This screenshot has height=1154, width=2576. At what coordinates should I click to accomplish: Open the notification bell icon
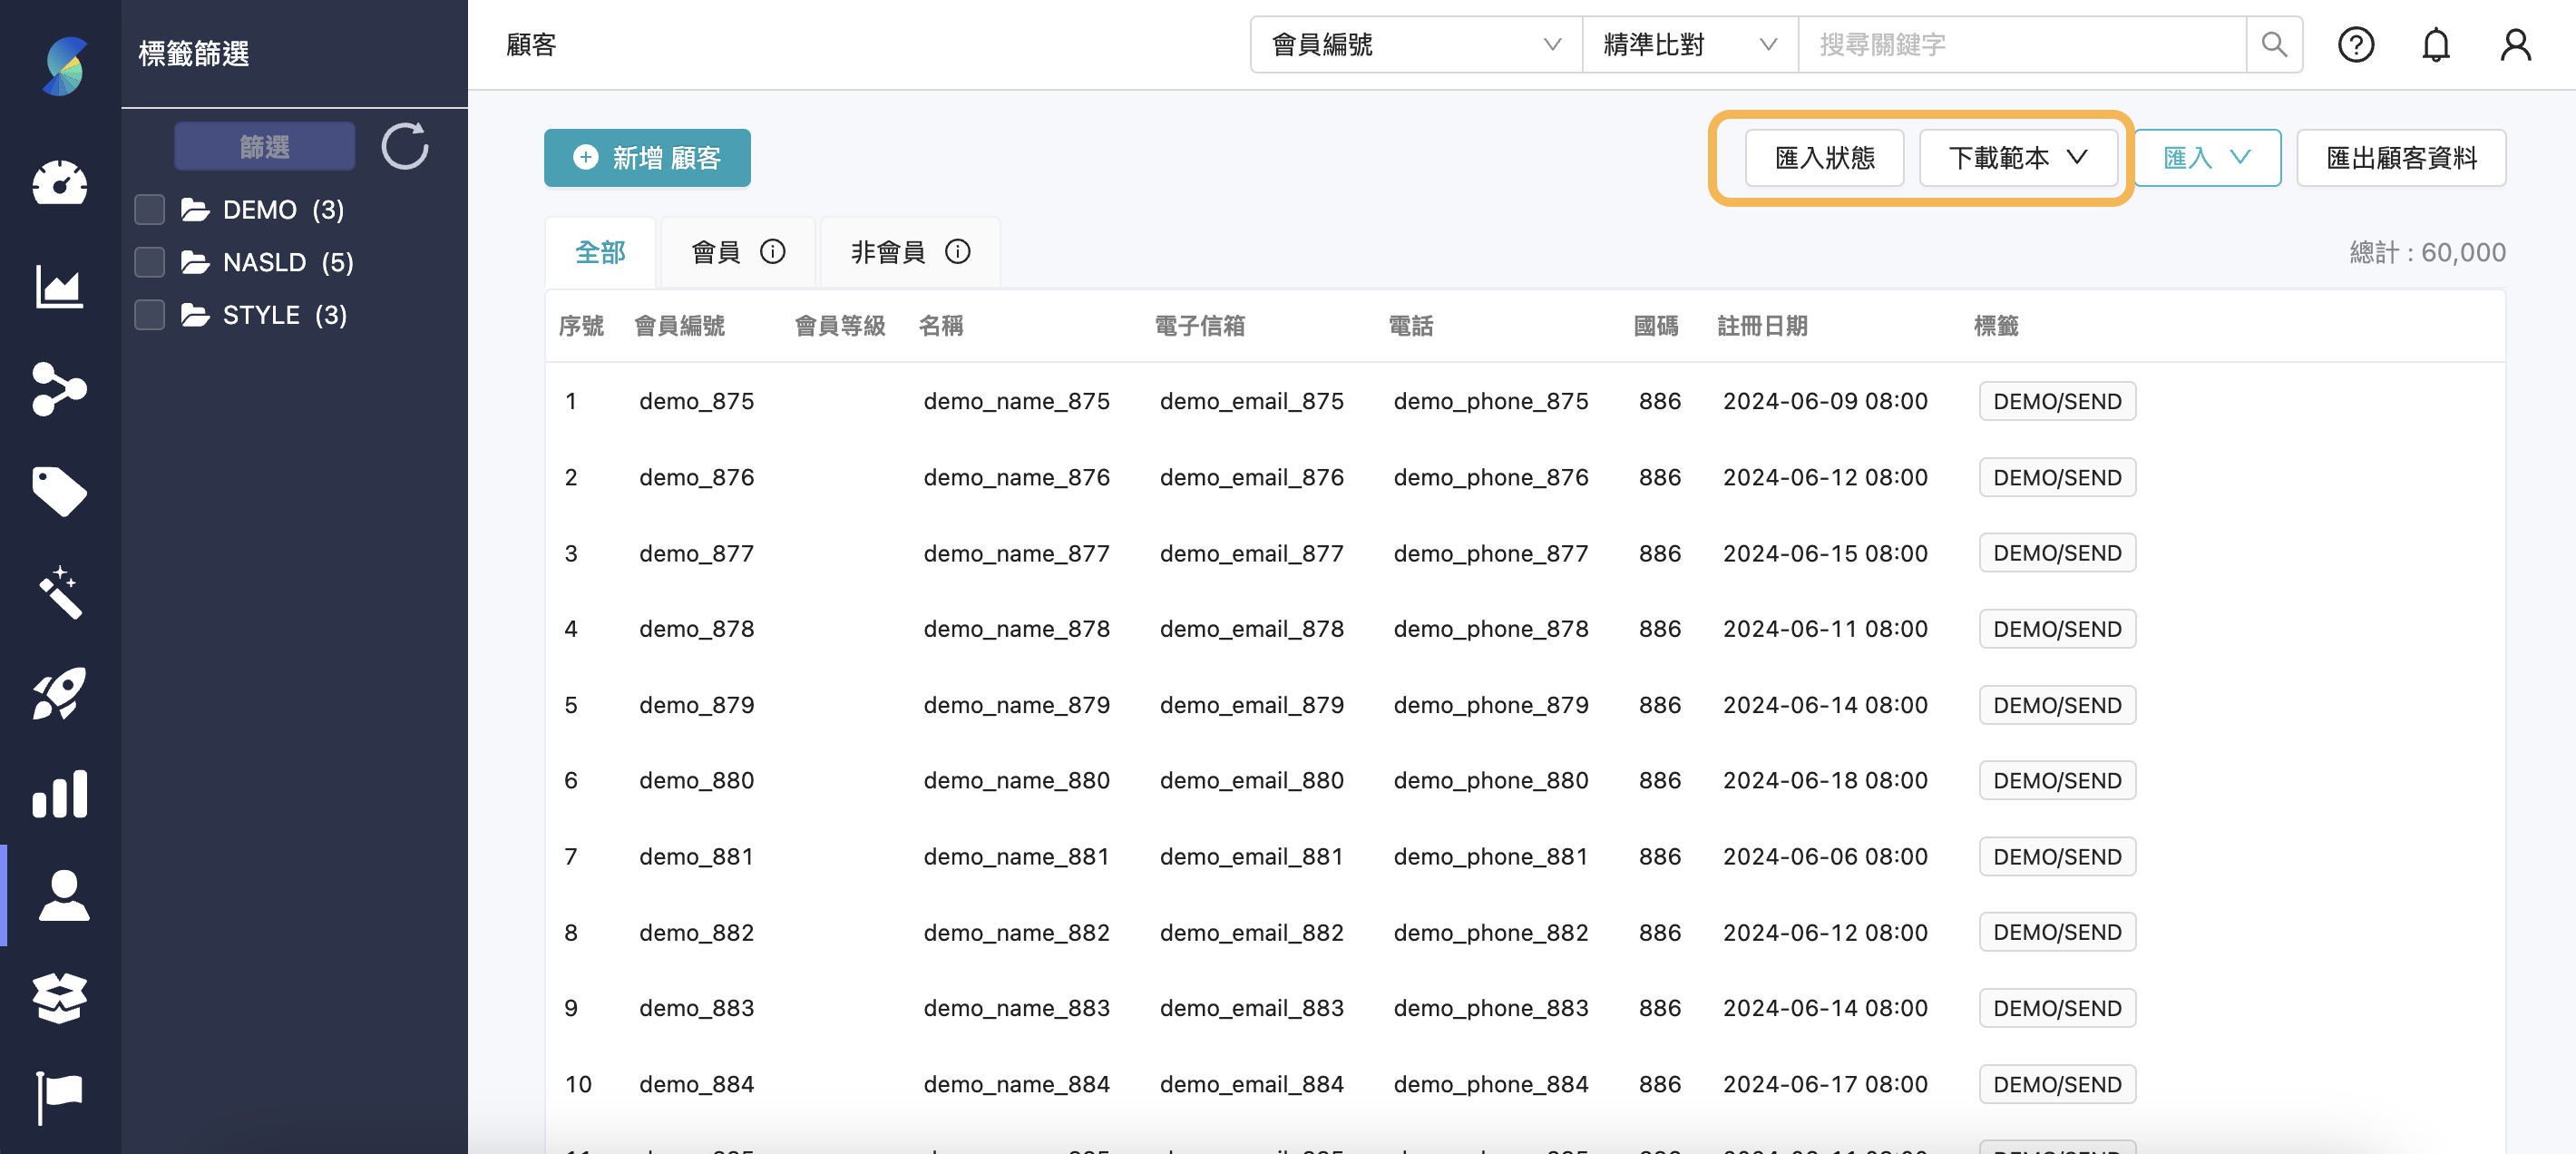[x=2436, y=44]
